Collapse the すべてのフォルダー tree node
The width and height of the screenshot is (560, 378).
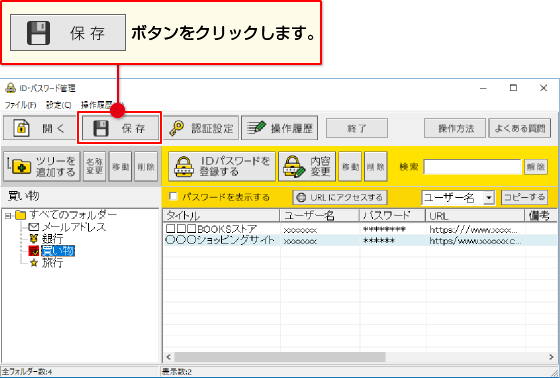[8, 215]
